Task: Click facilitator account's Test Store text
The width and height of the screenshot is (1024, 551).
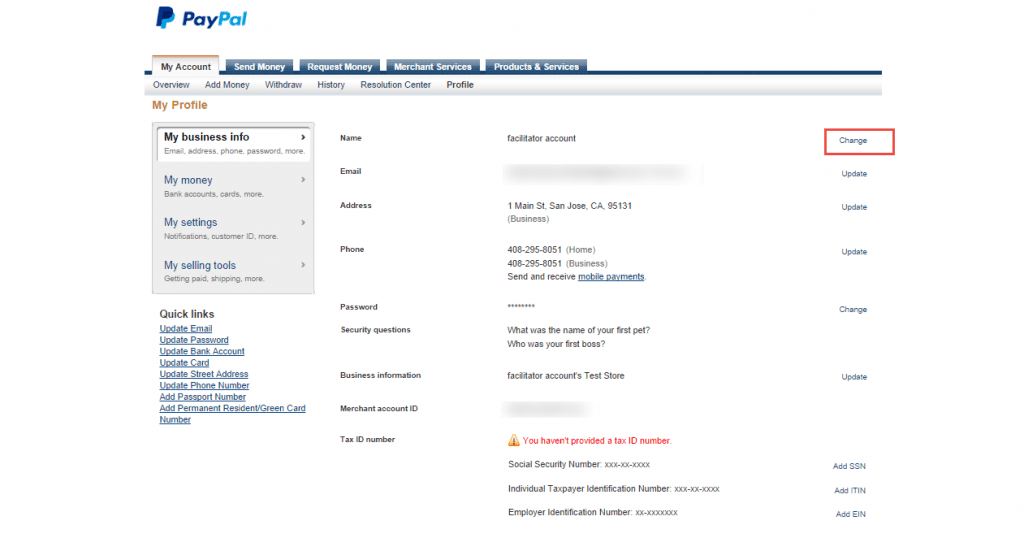Action: click(566, 376)
